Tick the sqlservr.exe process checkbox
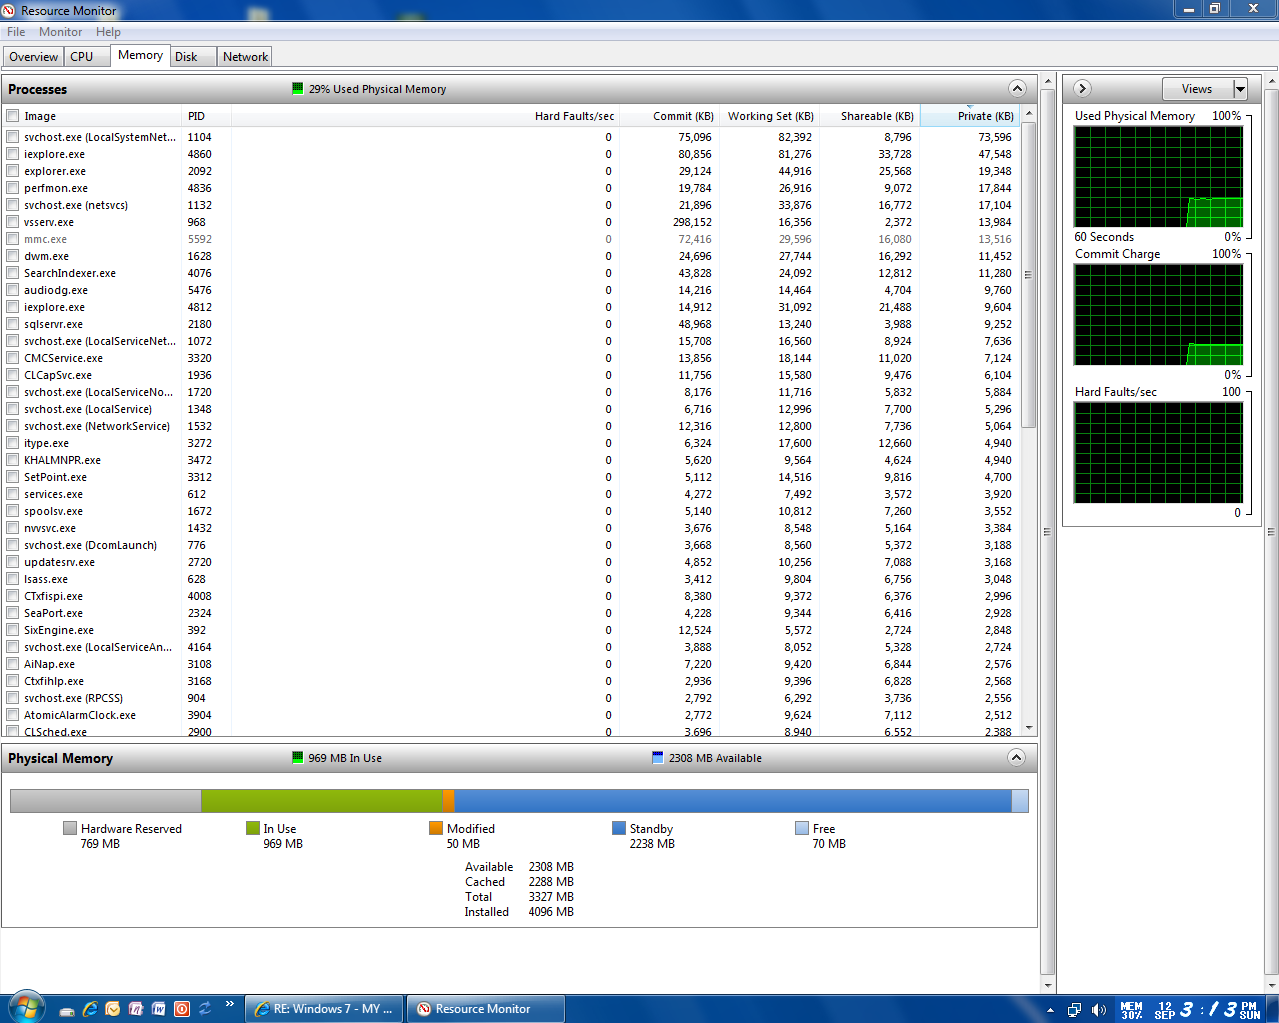The image size is (1279, 1023). coord(13,324)
